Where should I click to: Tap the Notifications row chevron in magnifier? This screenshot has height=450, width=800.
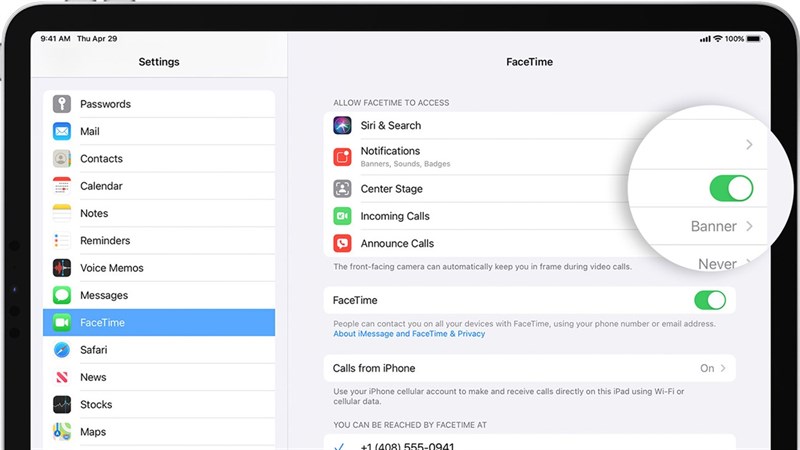pos(749,144)
